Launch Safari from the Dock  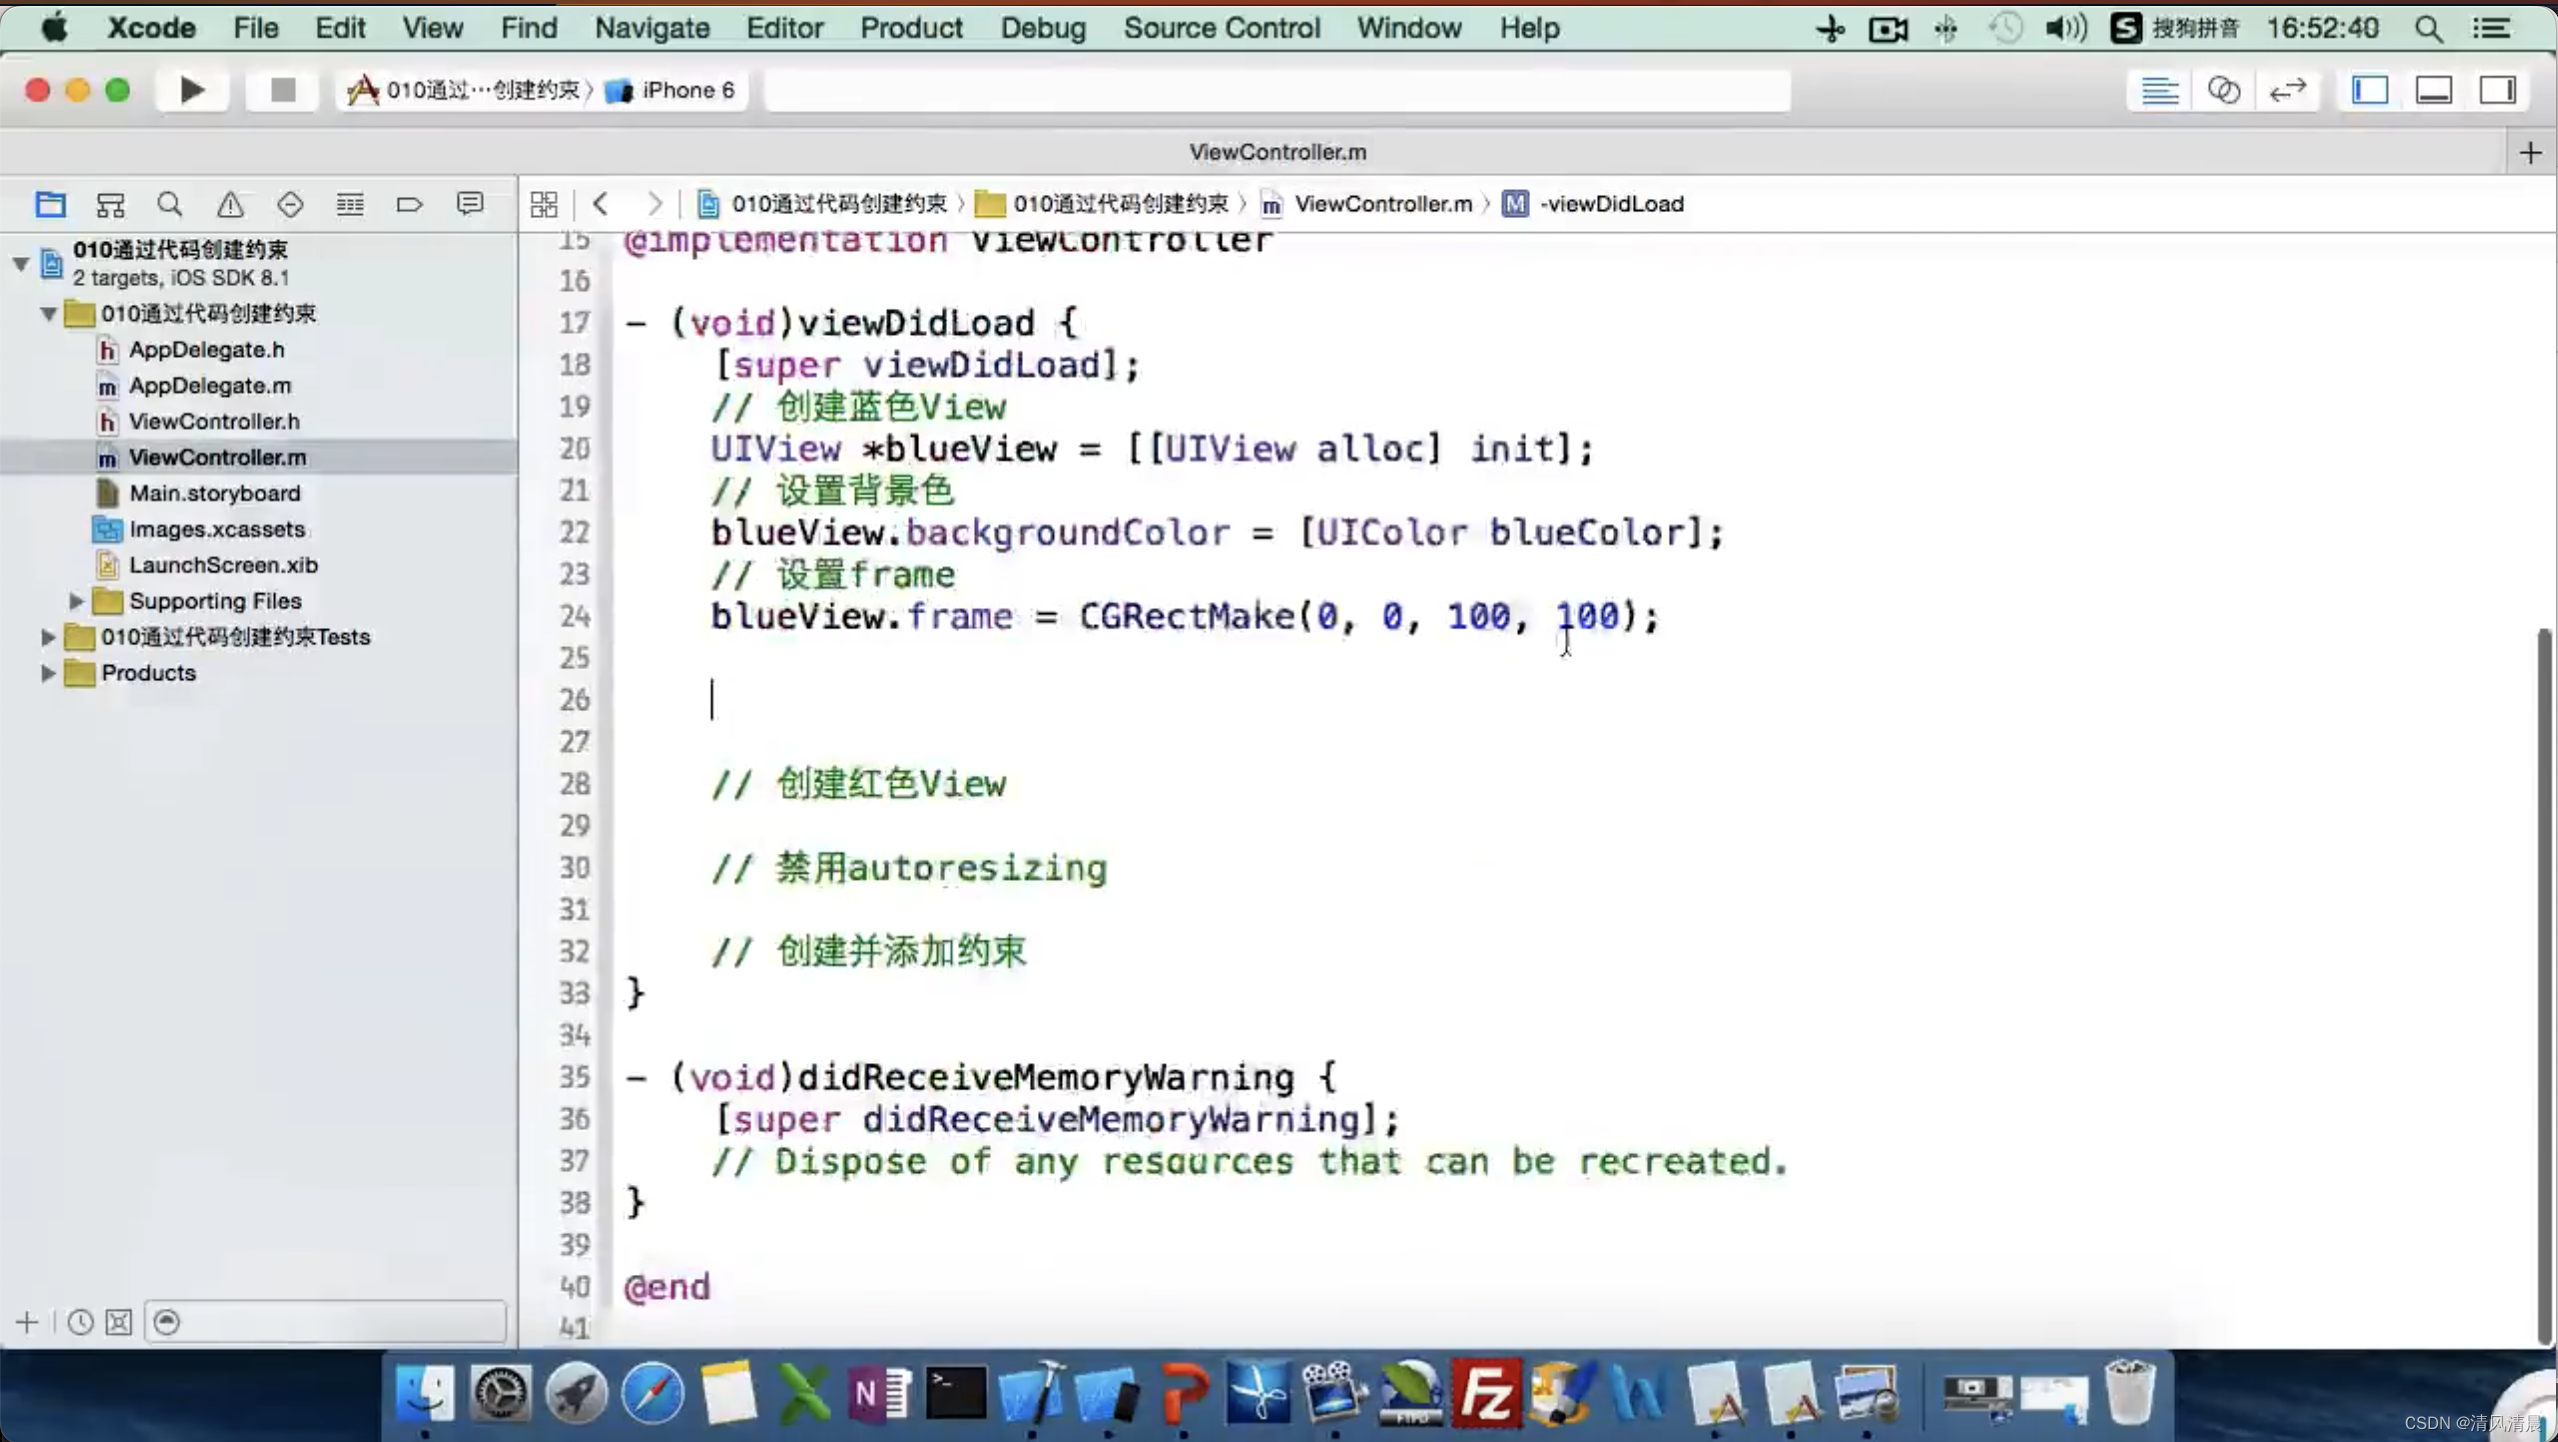tap(652, 1392)
